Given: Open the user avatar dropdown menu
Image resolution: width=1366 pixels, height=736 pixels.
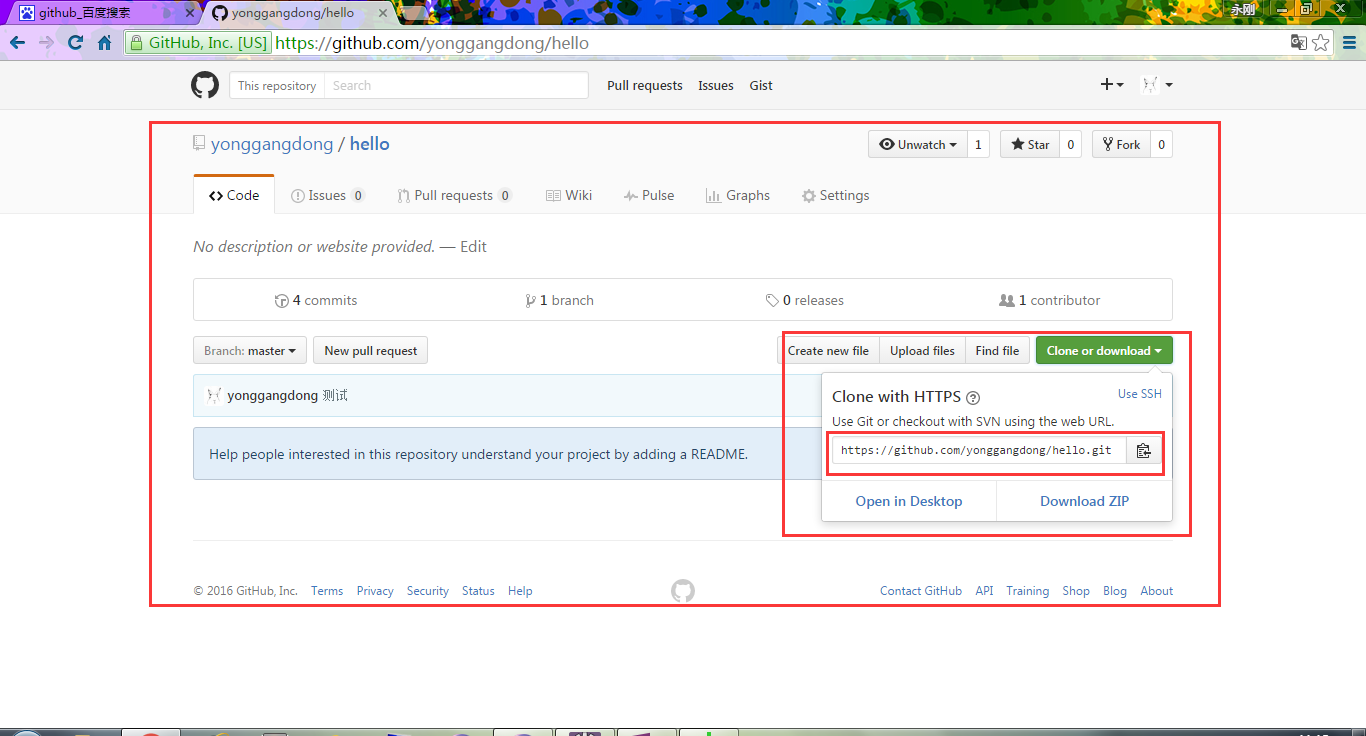Looking at the screenshot, I should (x=1157, y=85).
